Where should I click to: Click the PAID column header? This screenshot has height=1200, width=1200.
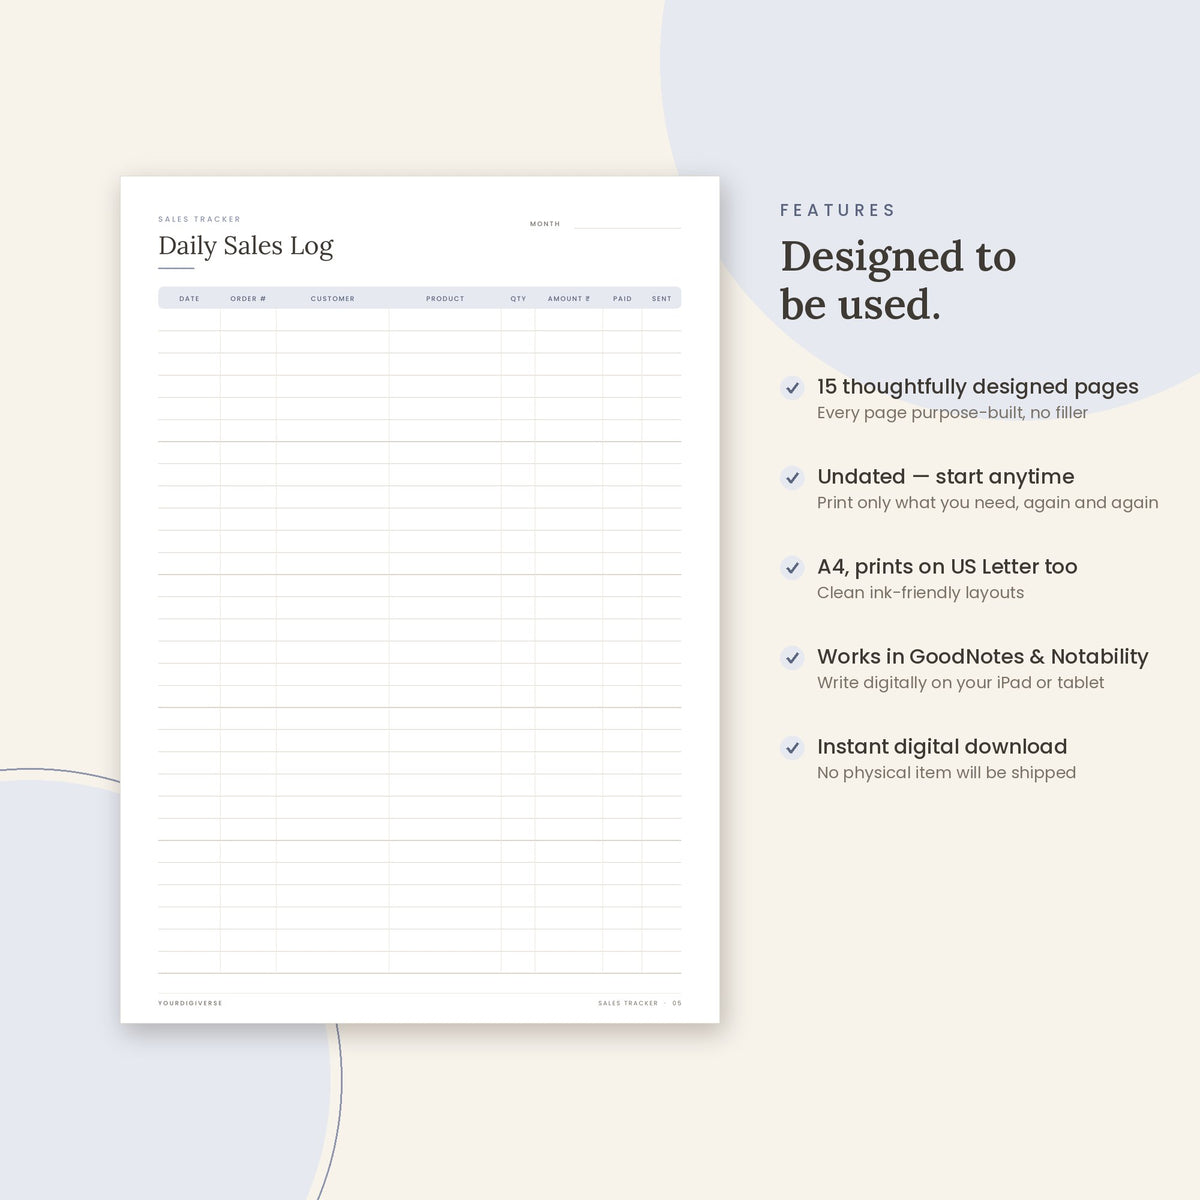point(622,298)
